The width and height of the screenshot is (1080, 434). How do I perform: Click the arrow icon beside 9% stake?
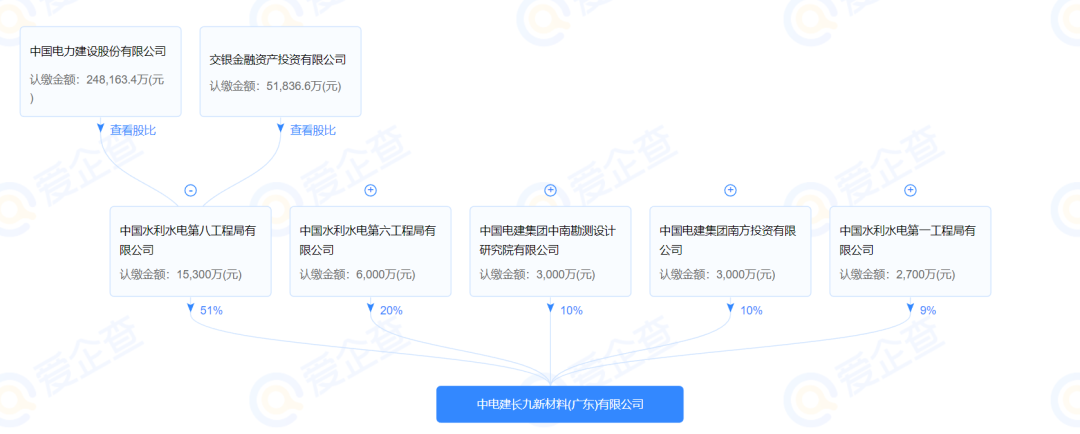tap(910, 310)
